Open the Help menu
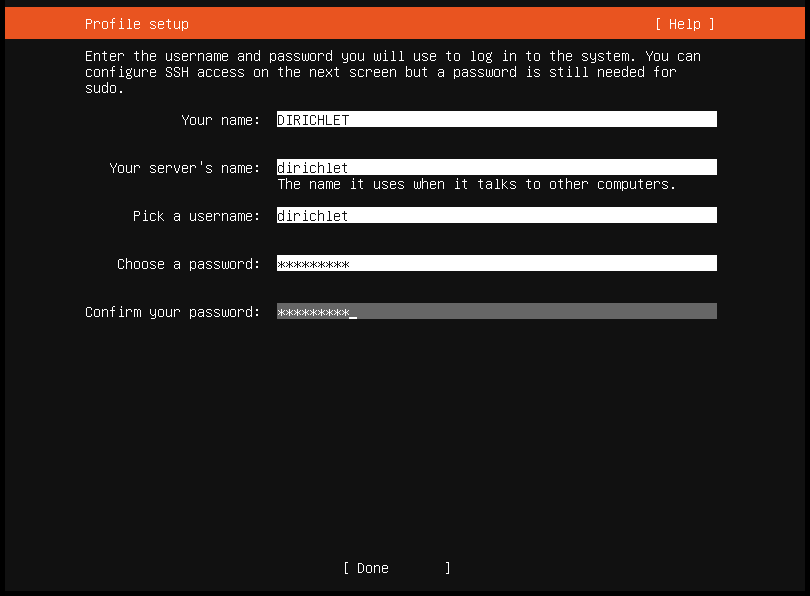This screenshot has height=596, width=810. tap(684, 24)
